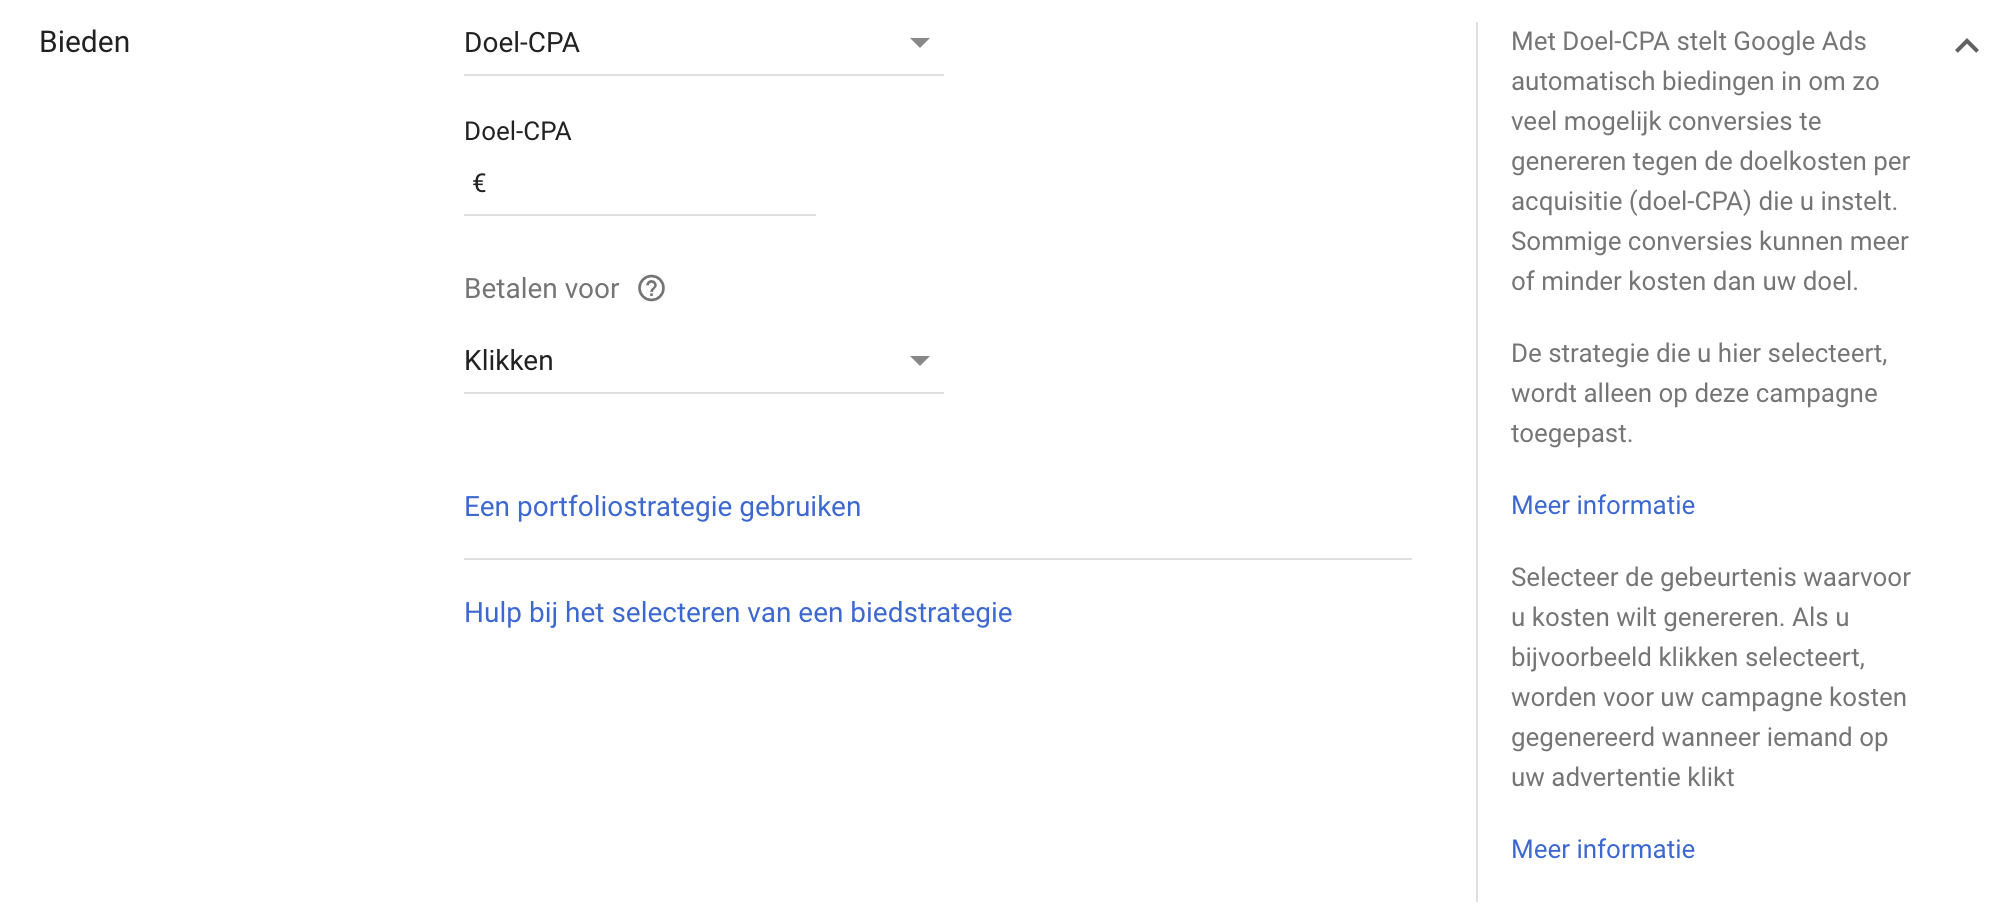Click the horizontal divider under the portfoliostrategie link

pos(937,559)
